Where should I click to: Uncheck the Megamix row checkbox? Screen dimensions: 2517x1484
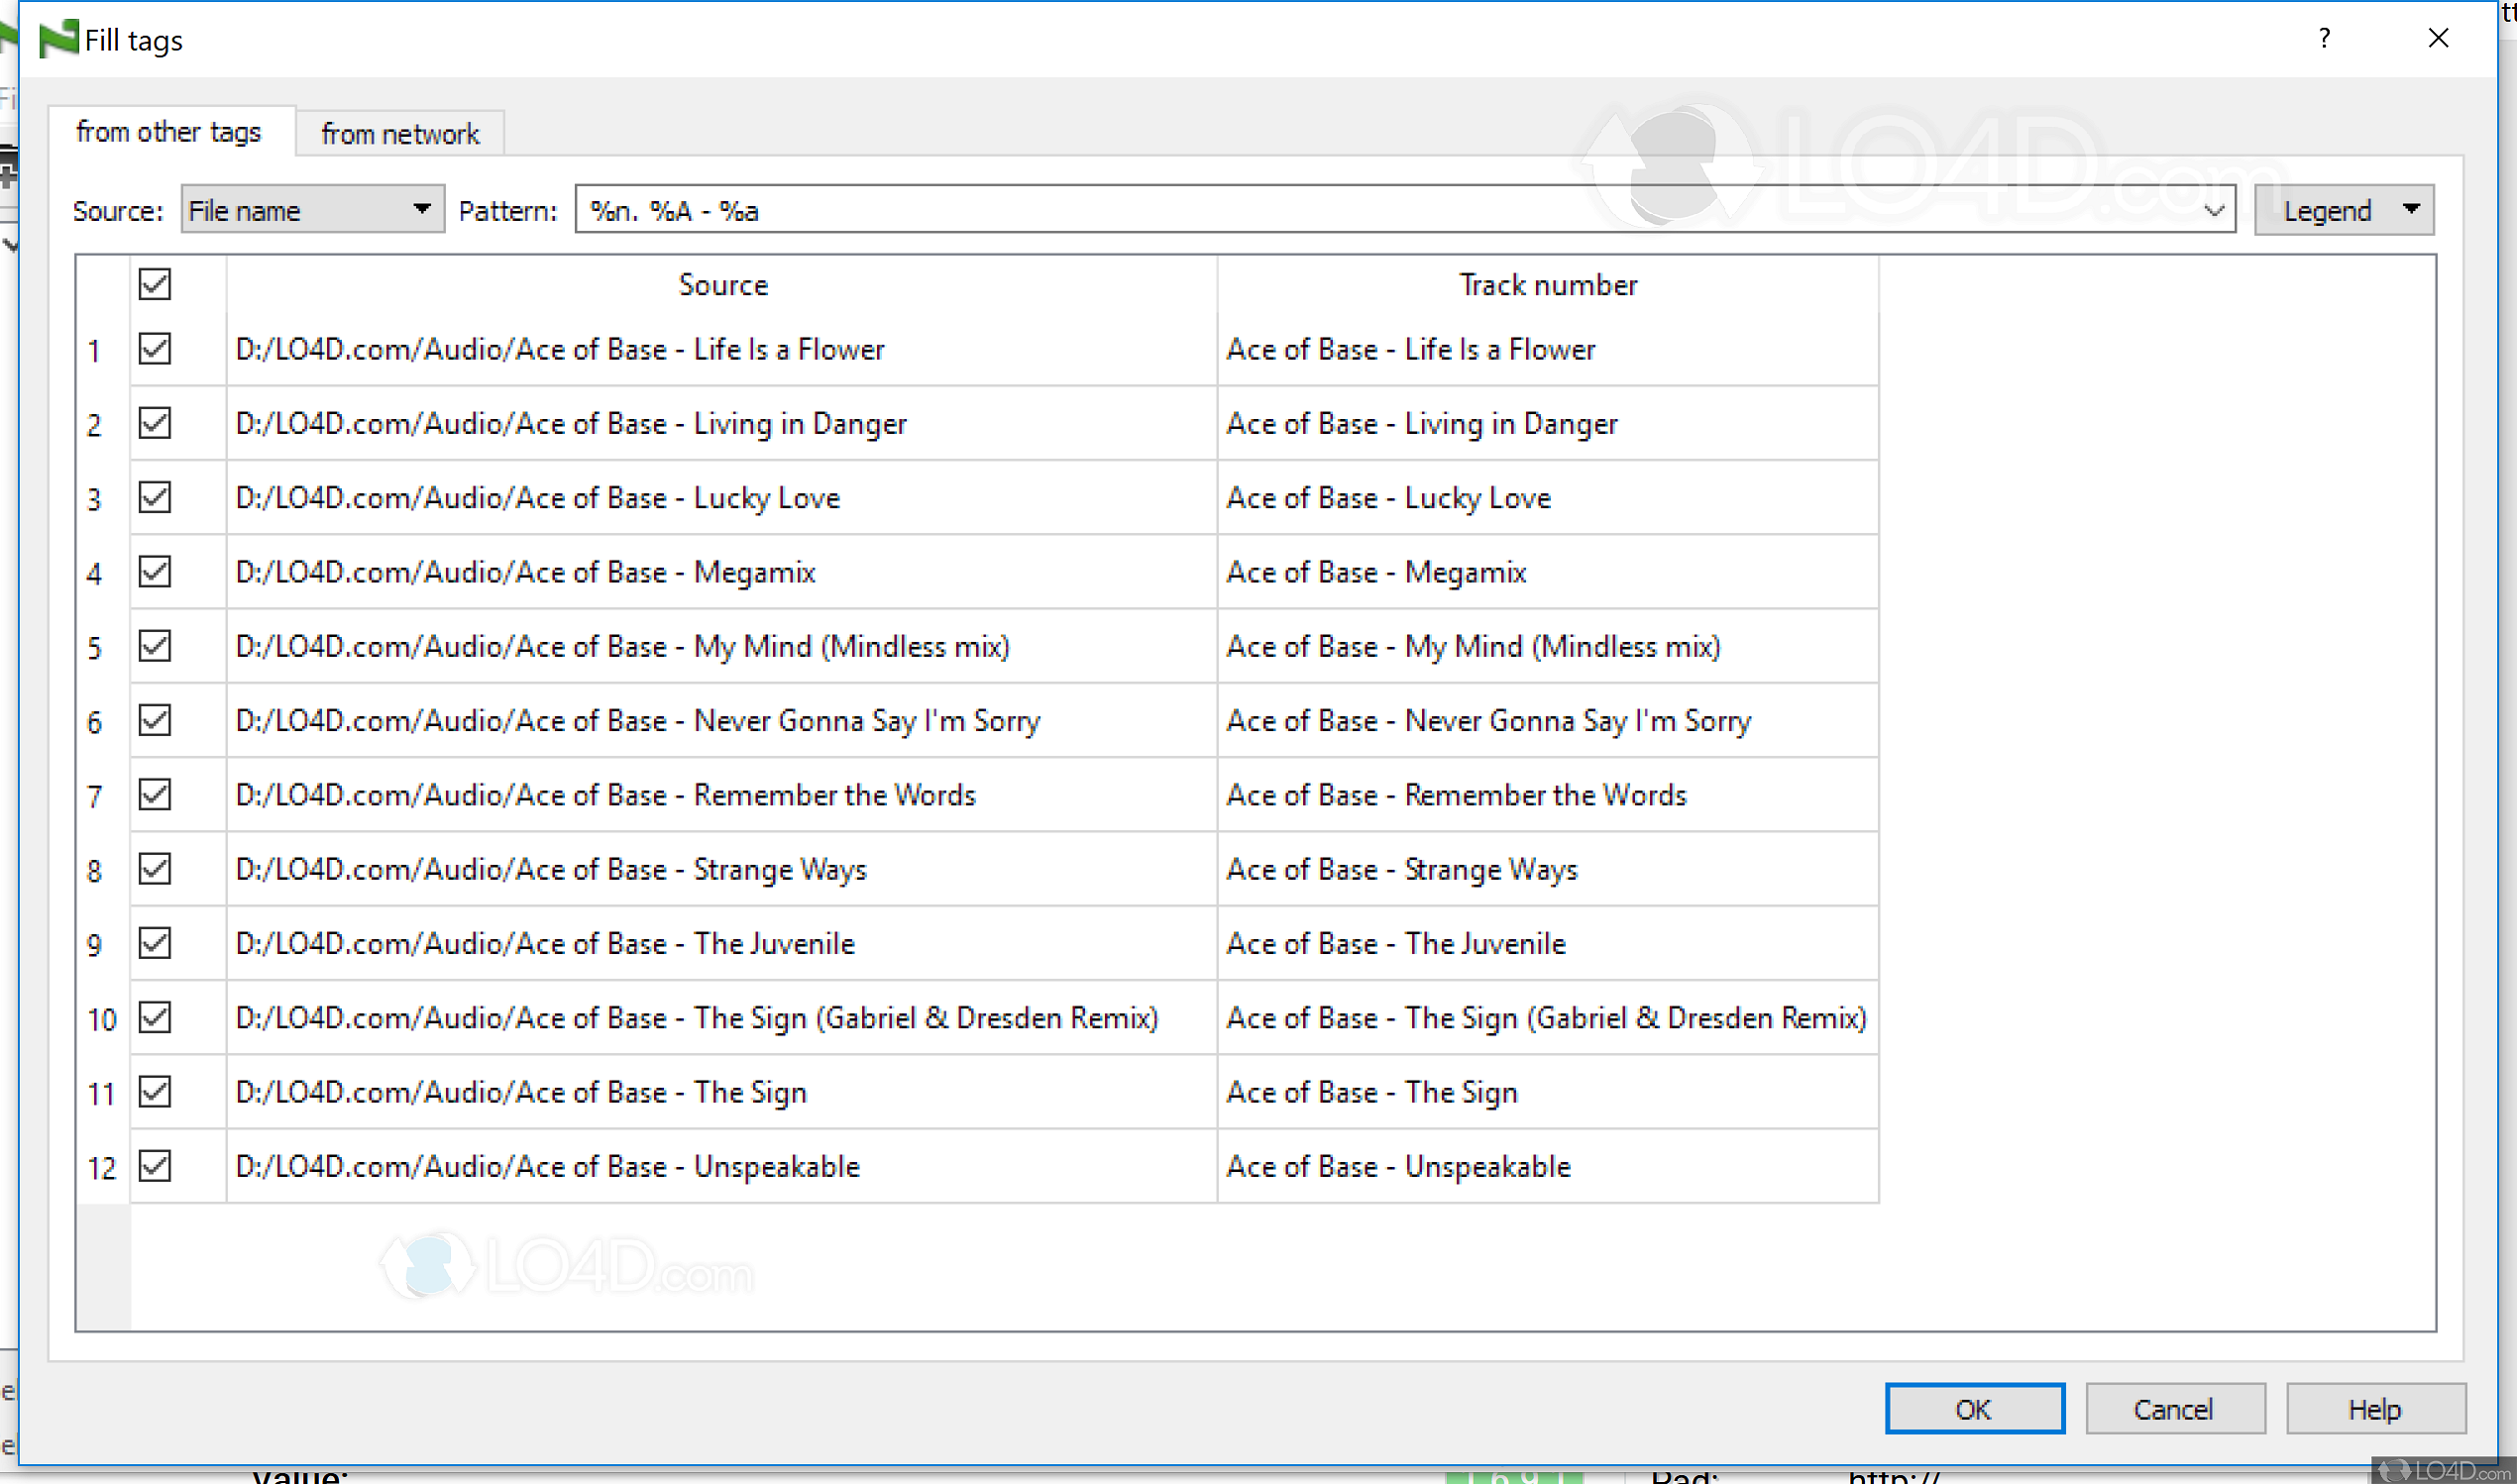point(155,572)
